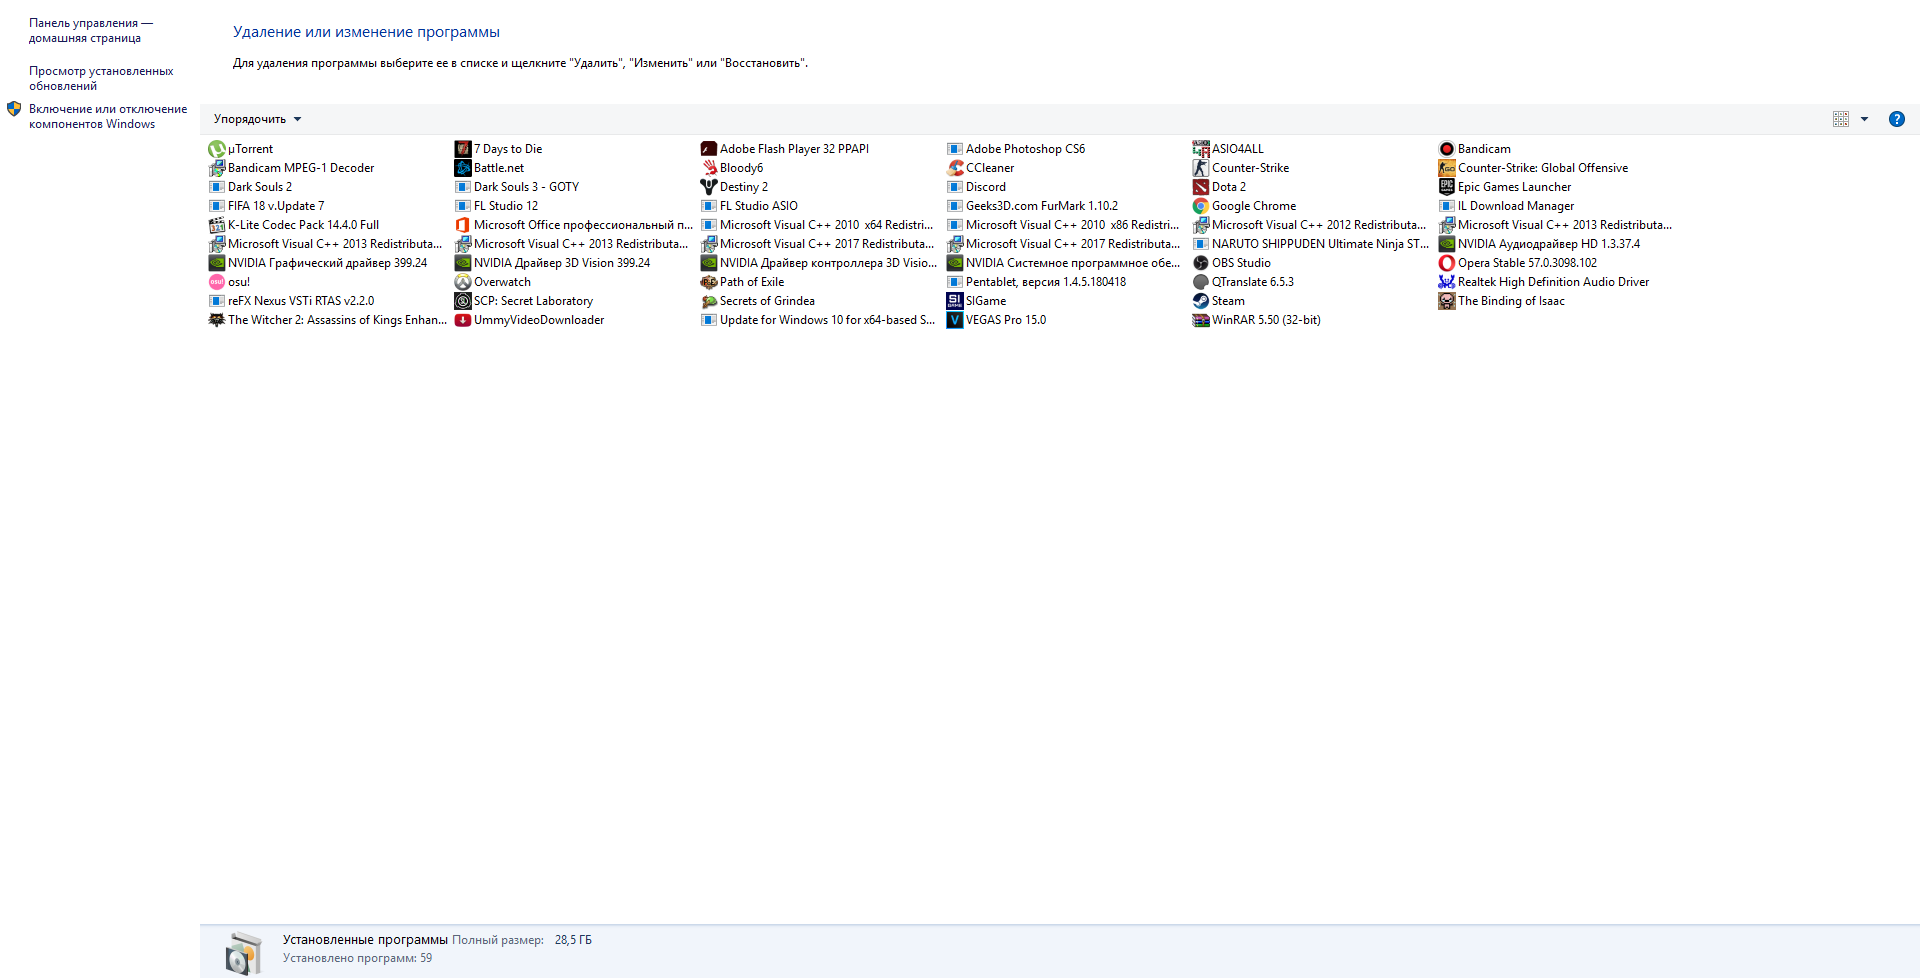
Task: Click the VEGAS Pro 15.0 icon
Action: (x=954, y=320)
